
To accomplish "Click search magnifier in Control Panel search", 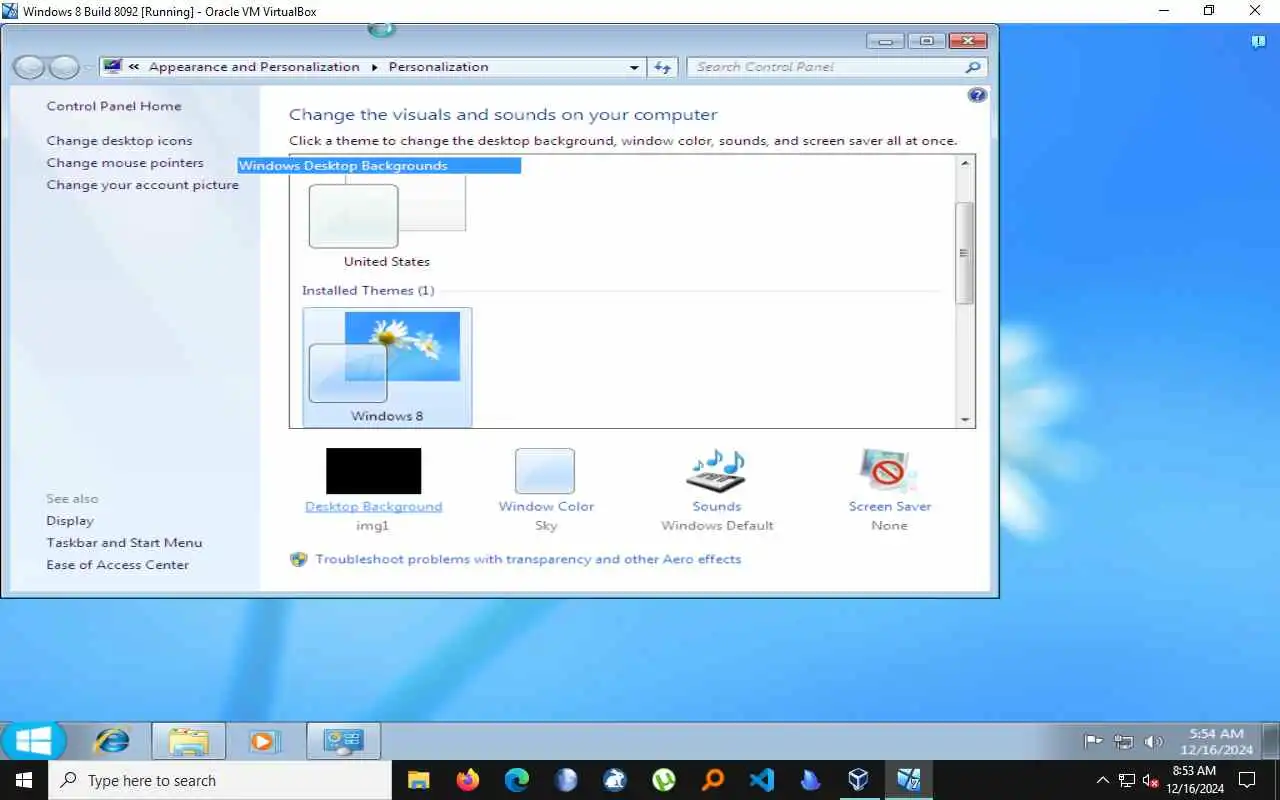I will 972,67.
